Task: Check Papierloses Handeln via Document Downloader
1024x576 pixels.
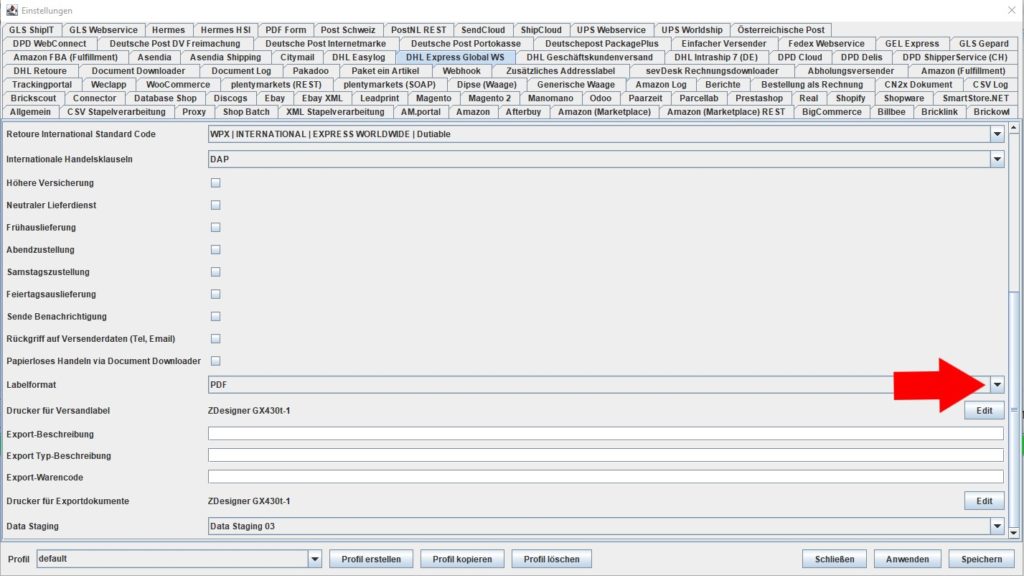Action: (x=216, y=360)
